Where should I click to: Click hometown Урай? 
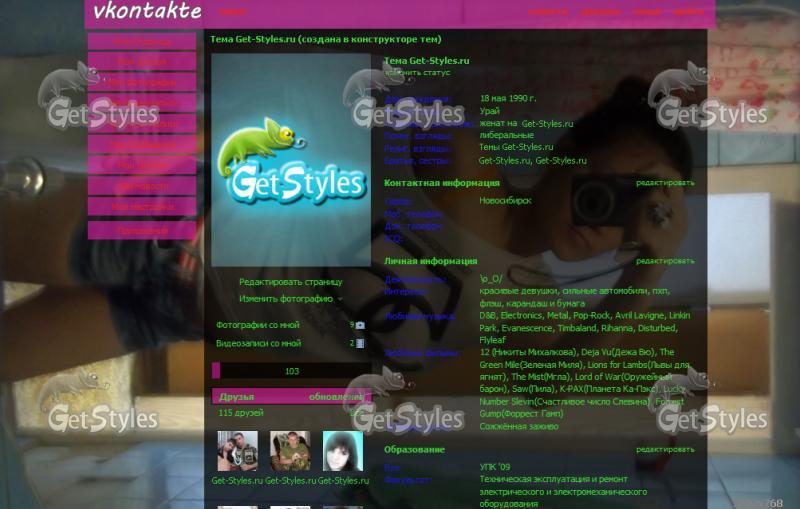coord(489,111)
